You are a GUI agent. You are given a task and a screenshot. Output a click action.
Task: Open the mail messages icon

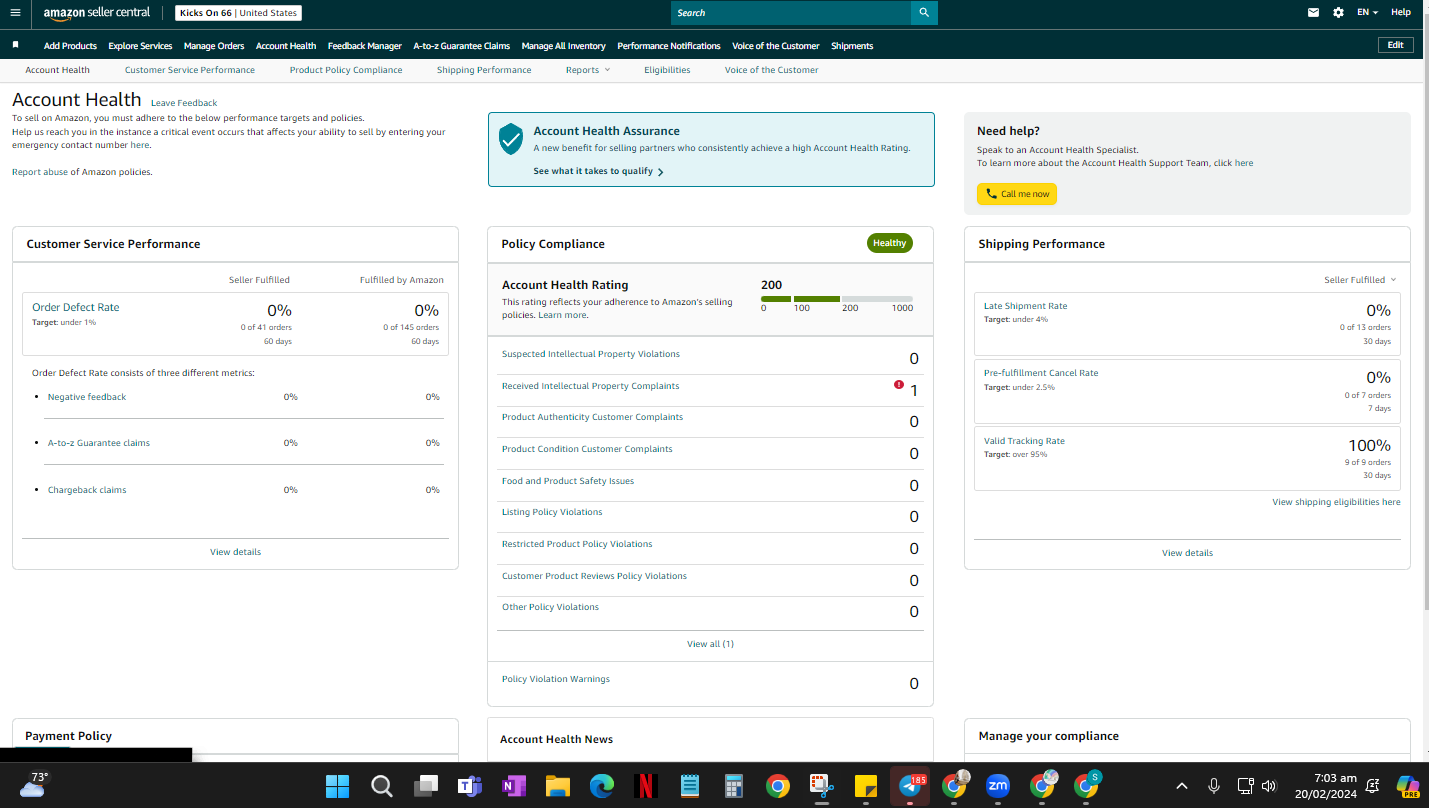tap(1313, 13)
